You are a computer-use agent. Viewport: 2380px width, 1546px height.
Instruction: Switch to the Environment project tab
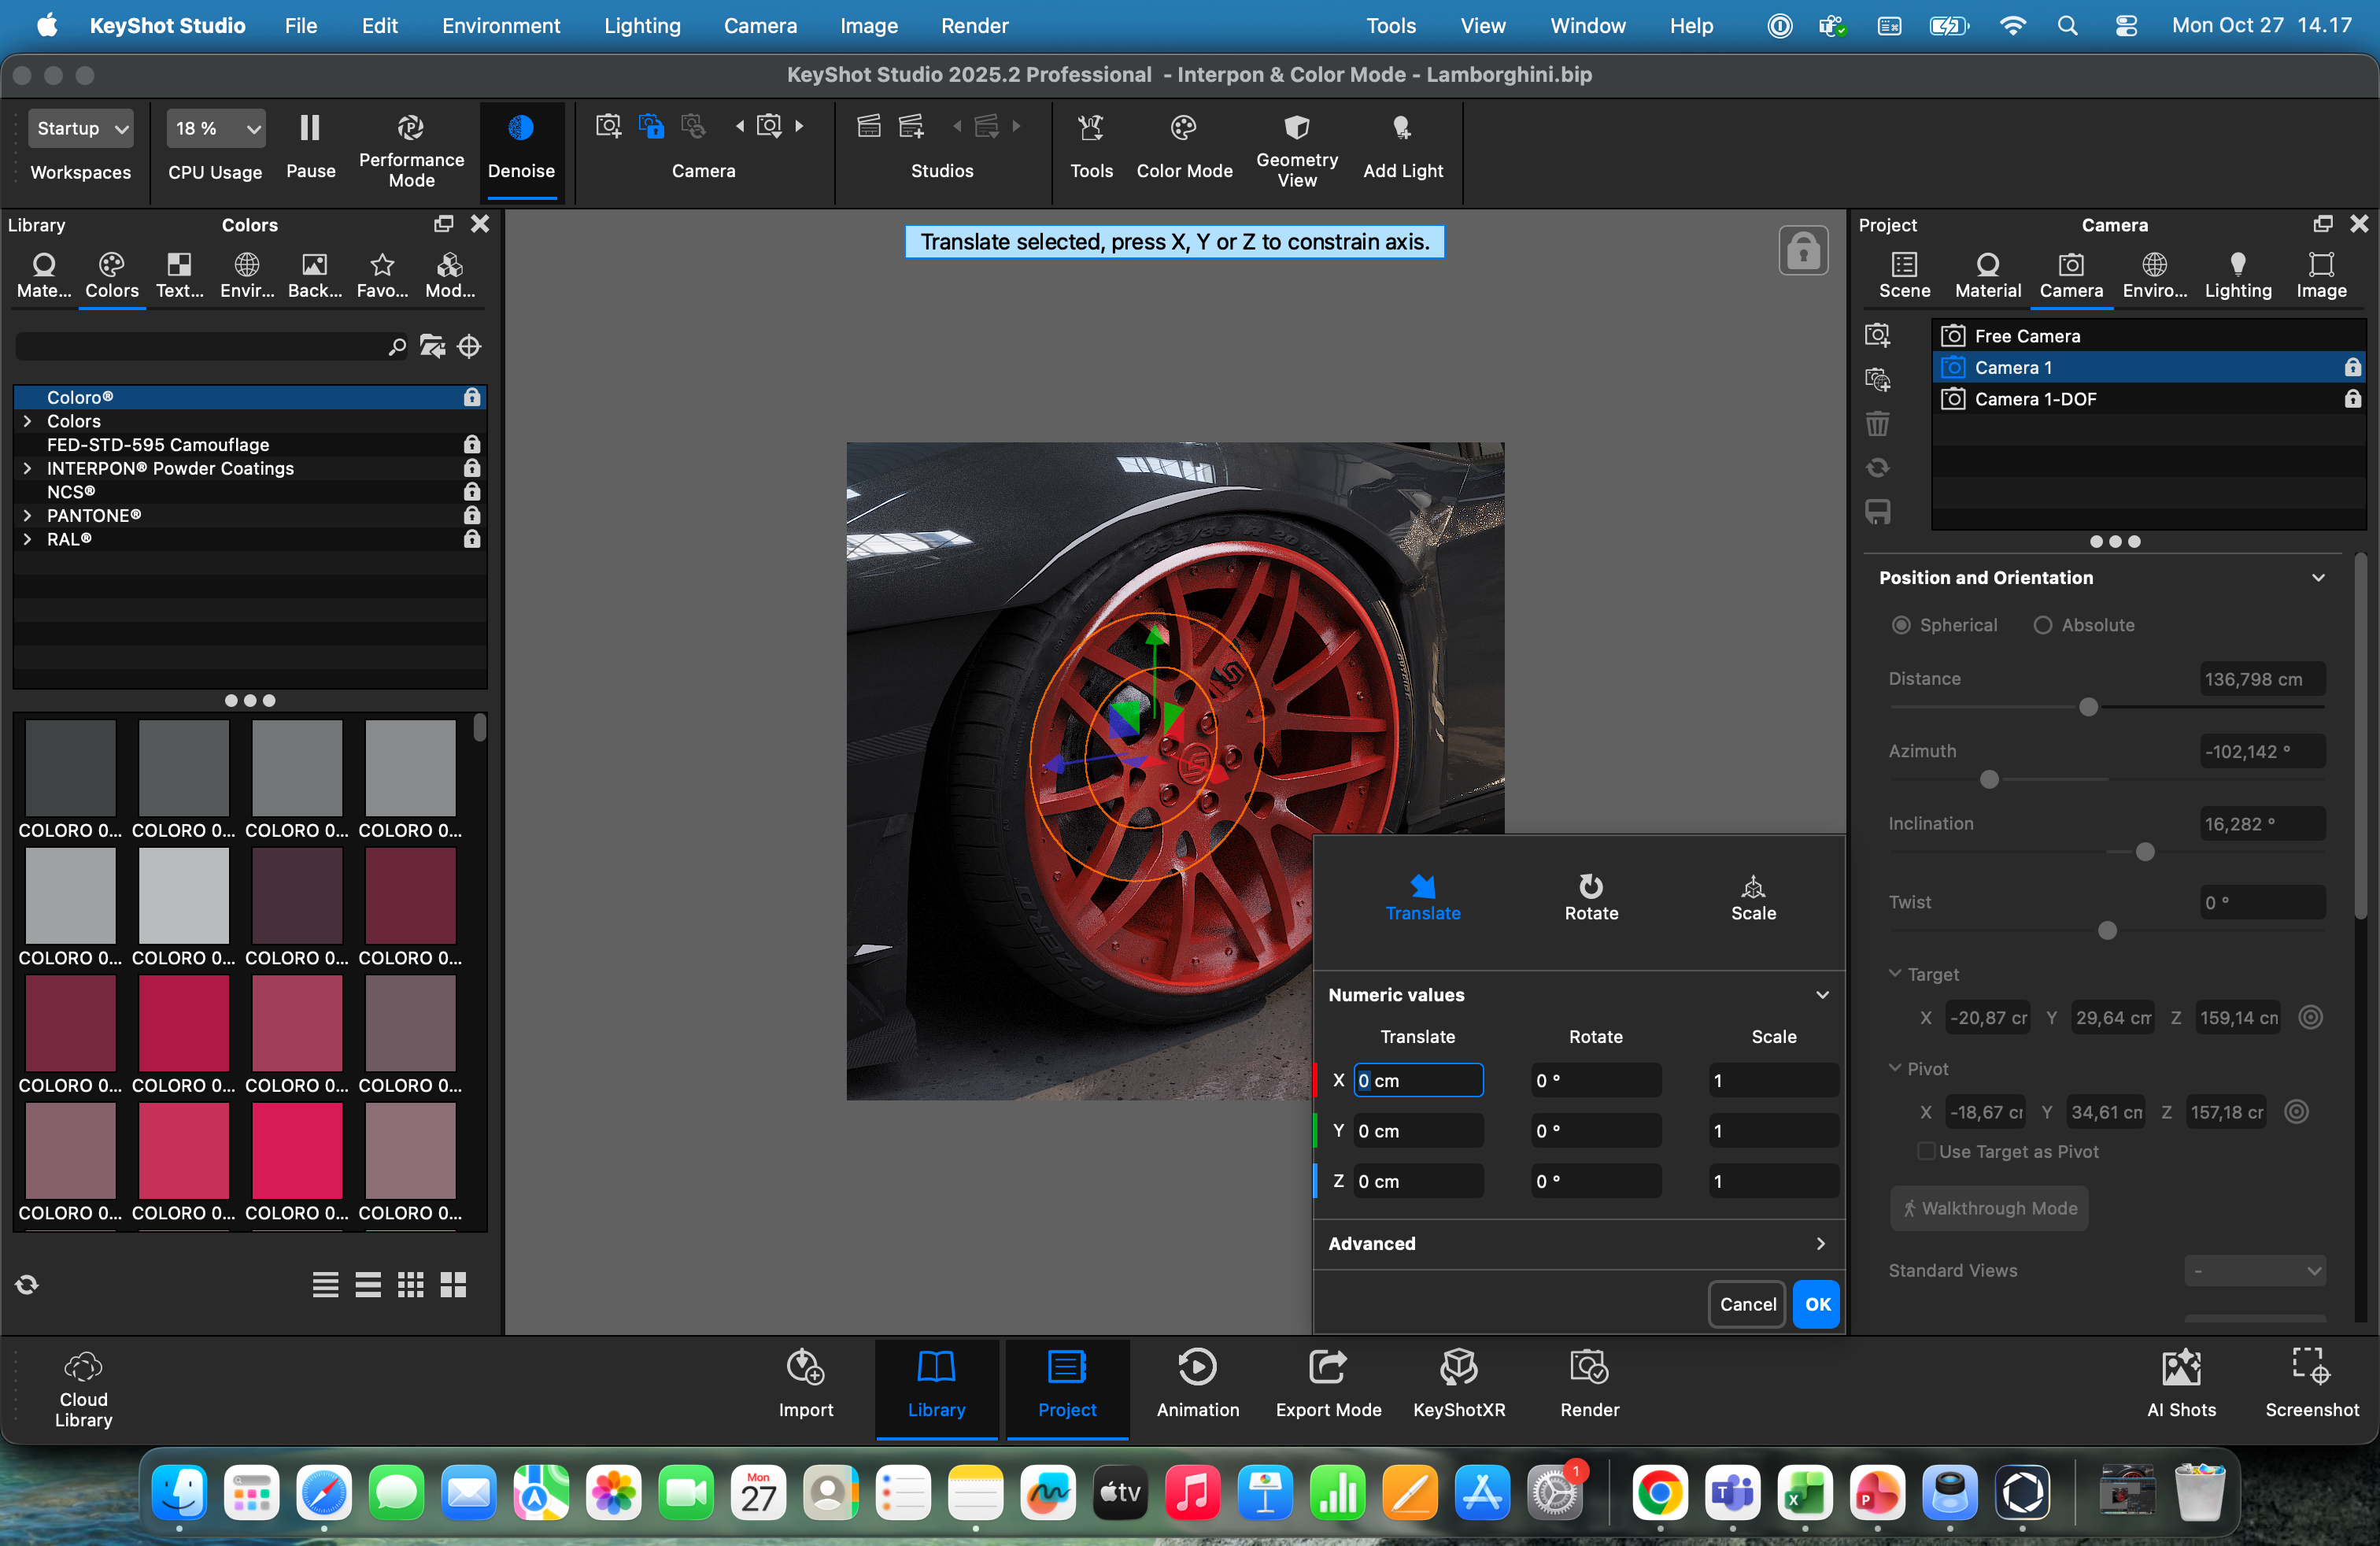coord(2154,275)
